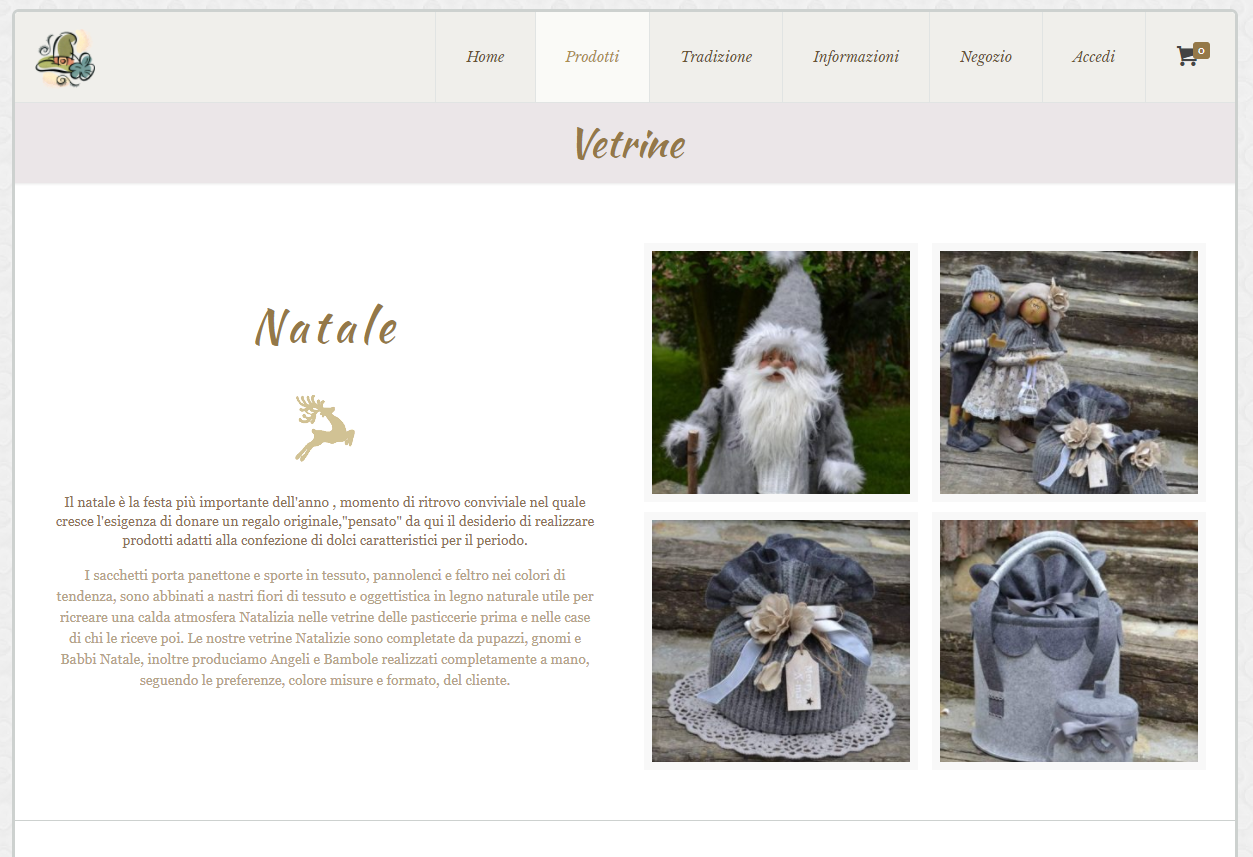Click the Vetrine page title
Screen dimensions: 1253x857
[630, 145]
